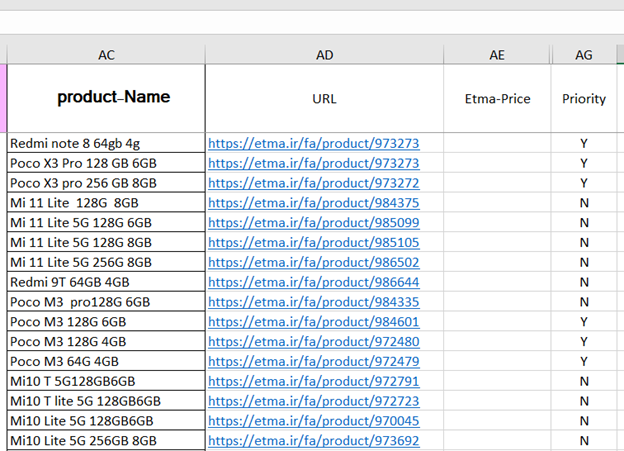
Task: Select Priority 'N' in Mi 11 Lite 5G 128G 8GB row
Action: [x=584, y=242]
